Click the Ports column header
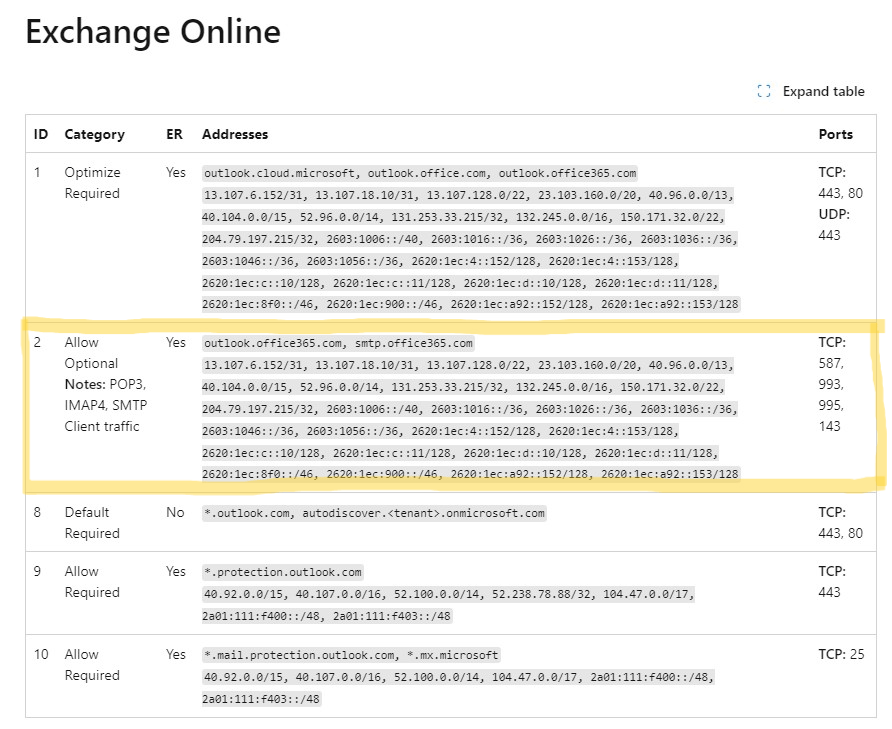 point(836,134)
